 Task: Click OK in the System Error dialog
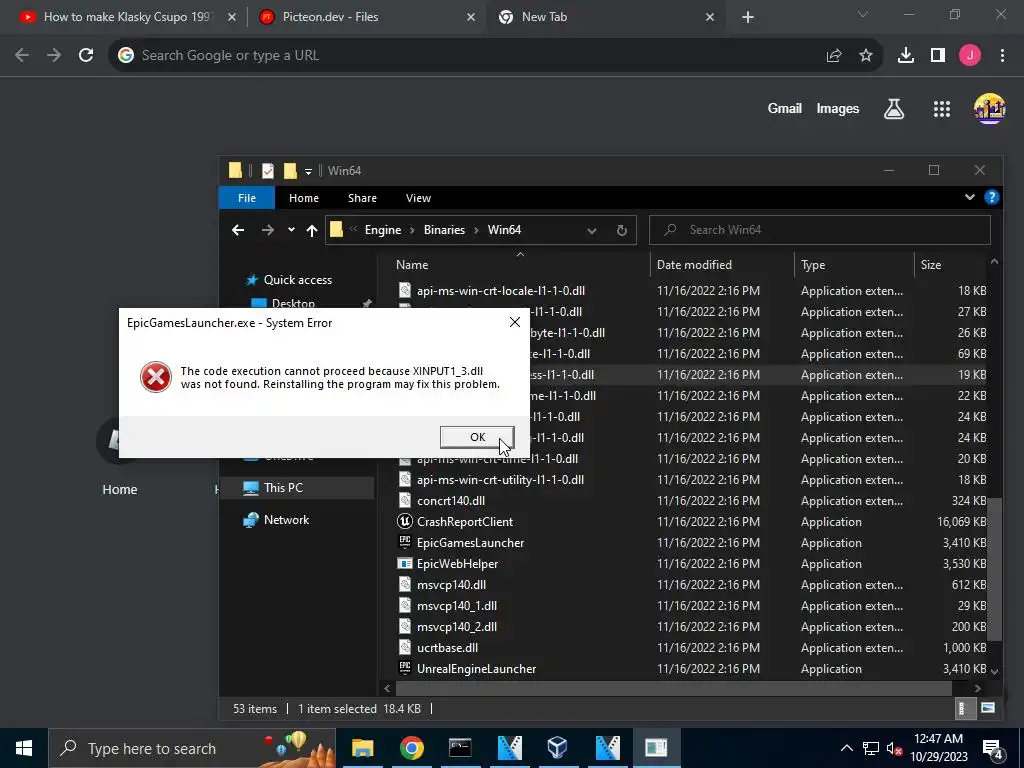tap(477, 437)
